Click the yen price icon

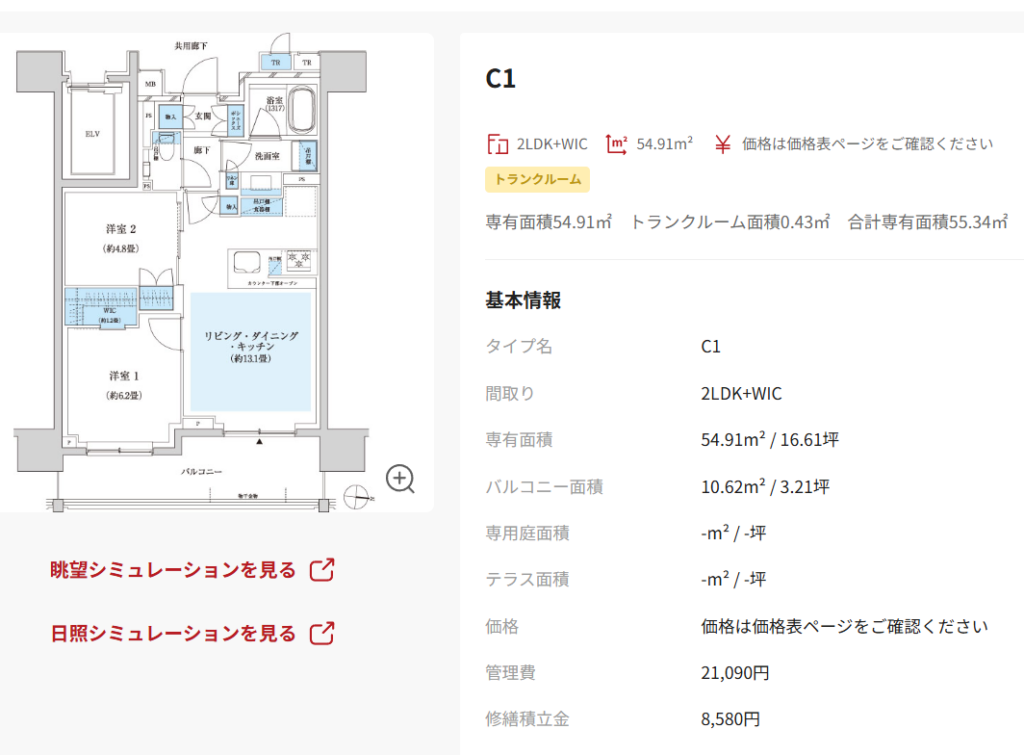click(x=722, y=144)
